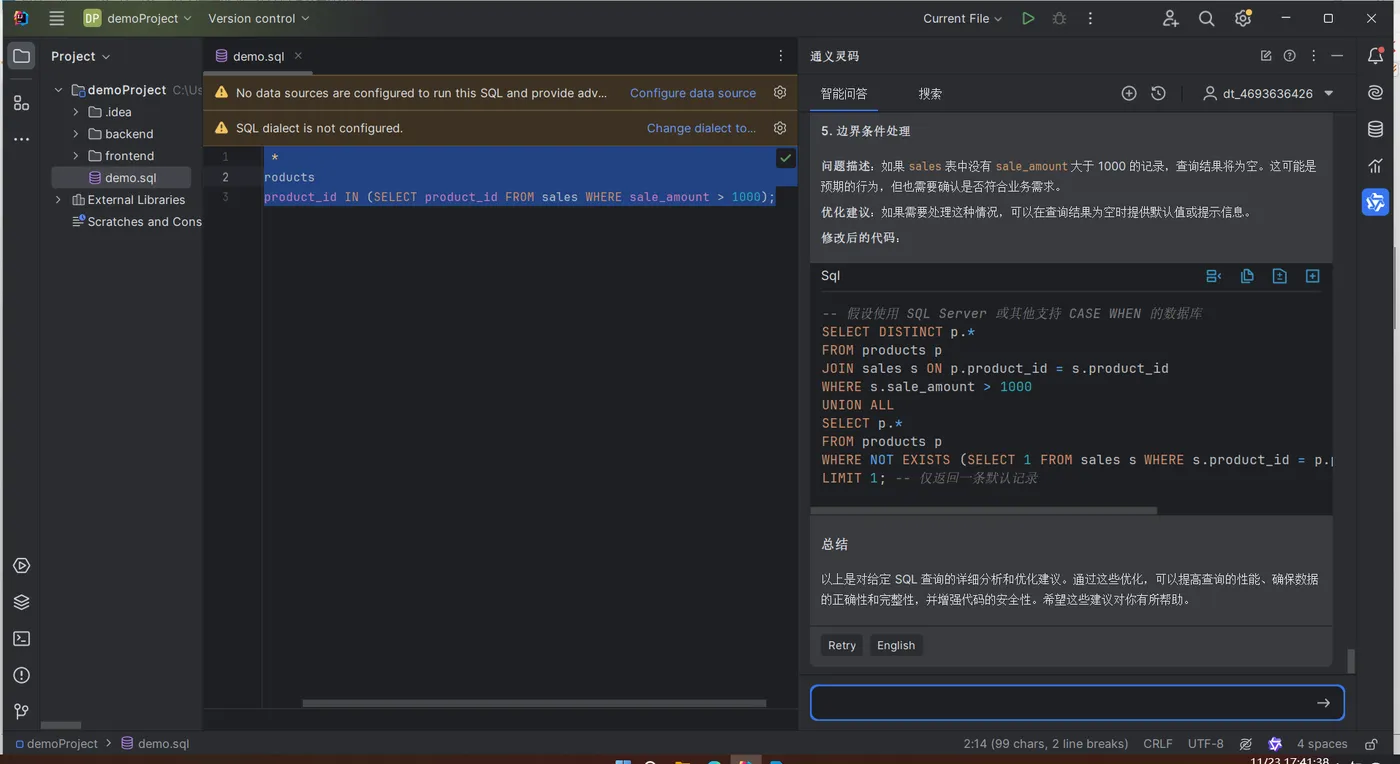Close the demo.sql tab
This screenshot has height=764, width=1400.
point(298,56)
